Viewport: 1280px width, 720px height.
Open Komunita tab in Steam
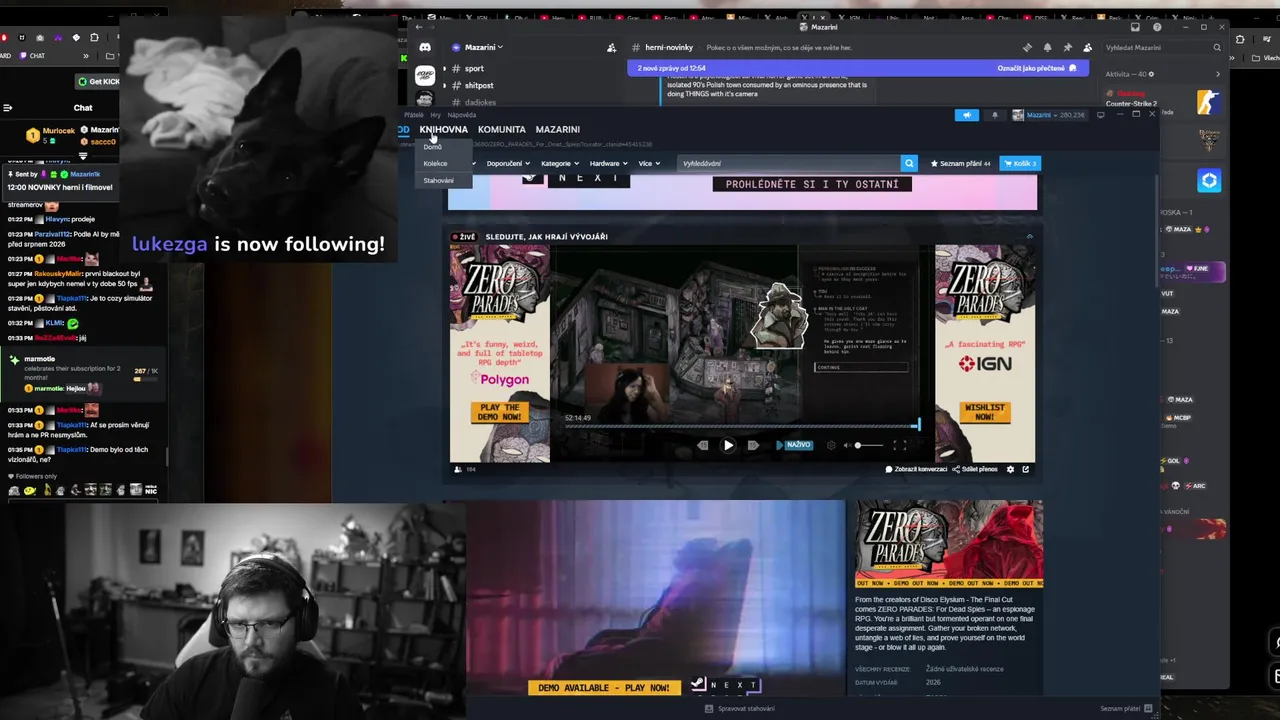(x=501, y=129)
